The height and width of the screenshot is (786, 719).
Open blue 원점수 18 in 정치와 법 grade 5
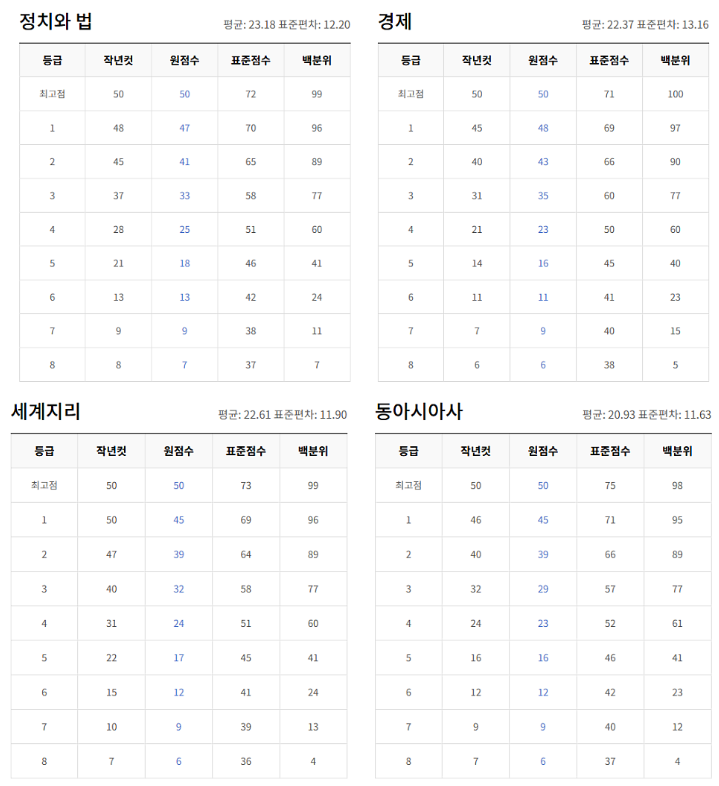point(185,263)
